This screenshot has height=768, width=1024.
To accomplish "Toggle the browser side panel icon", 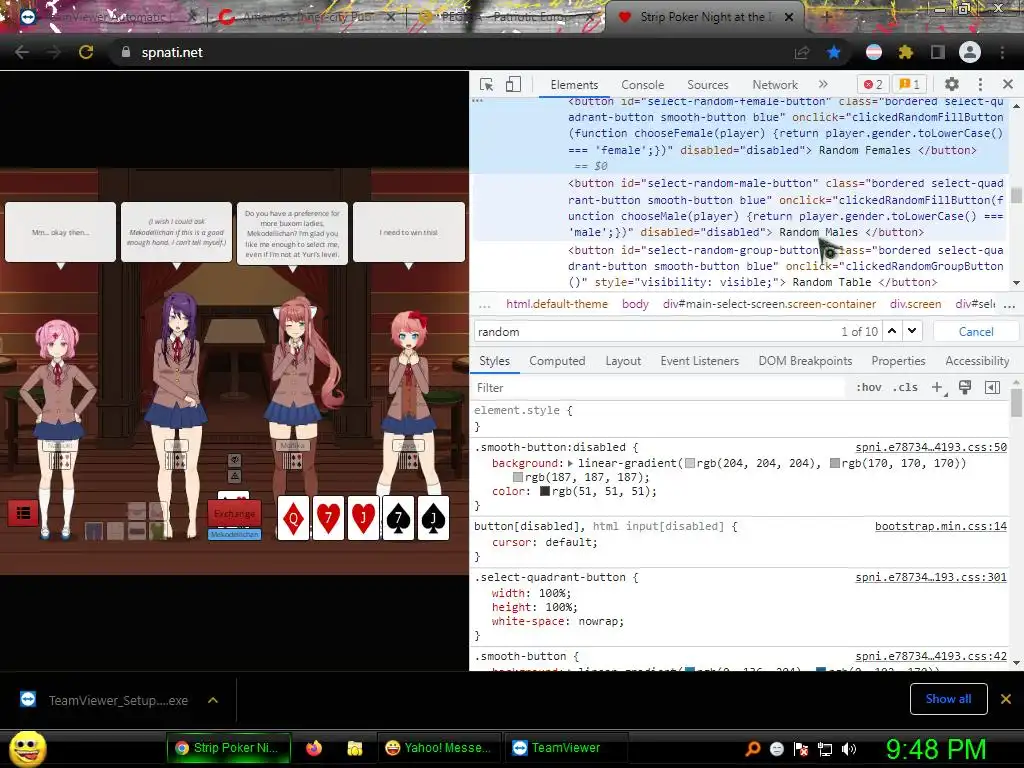I will tap(938, 52).
